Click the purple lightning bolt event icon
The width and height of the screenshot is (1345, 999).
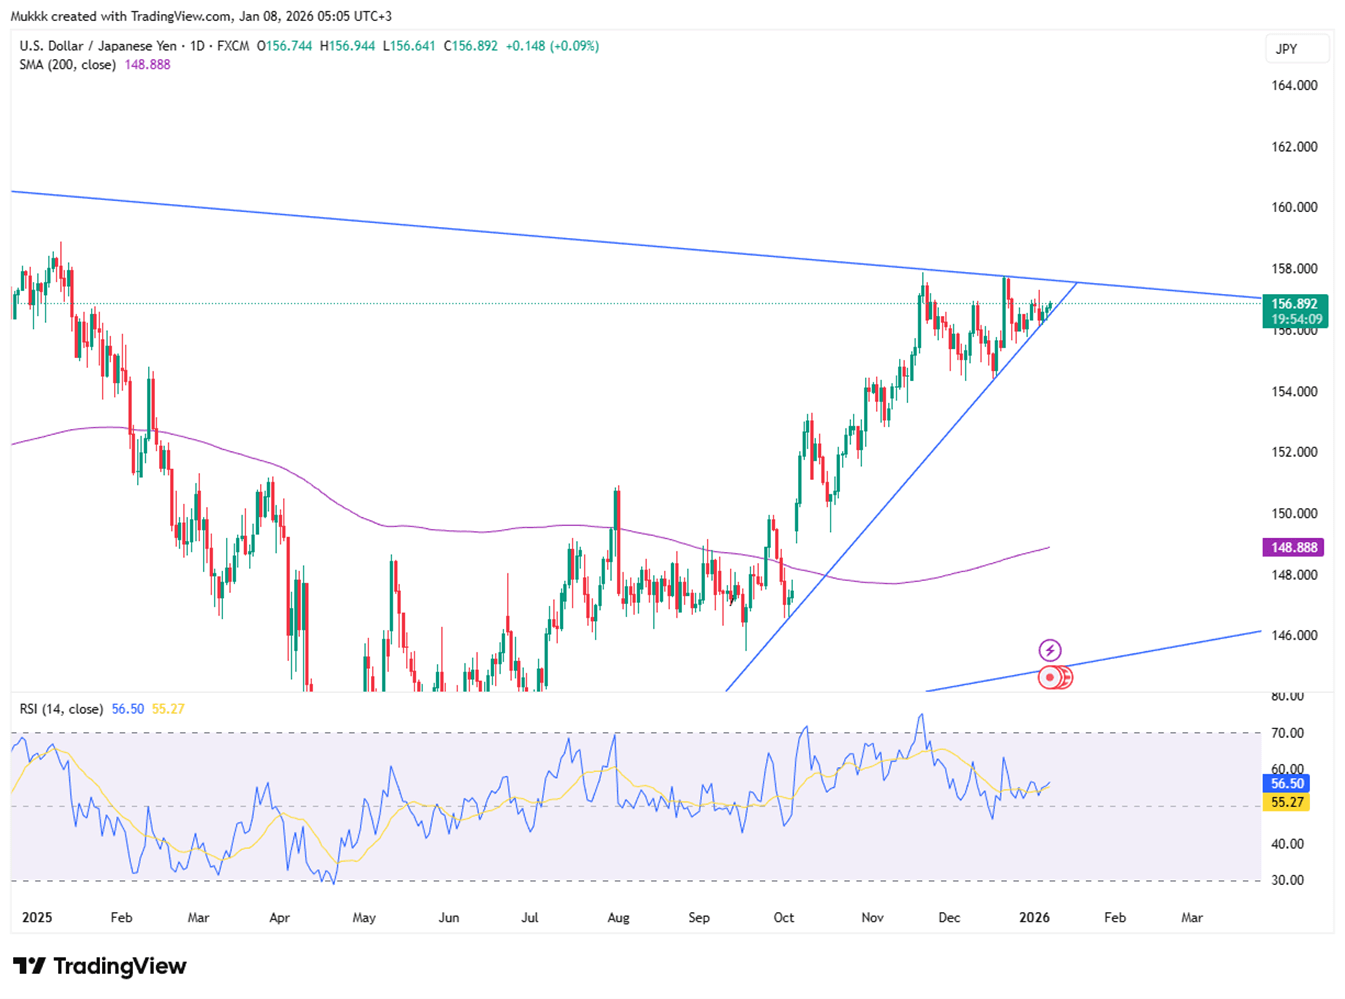click(x=1049, y=650)
